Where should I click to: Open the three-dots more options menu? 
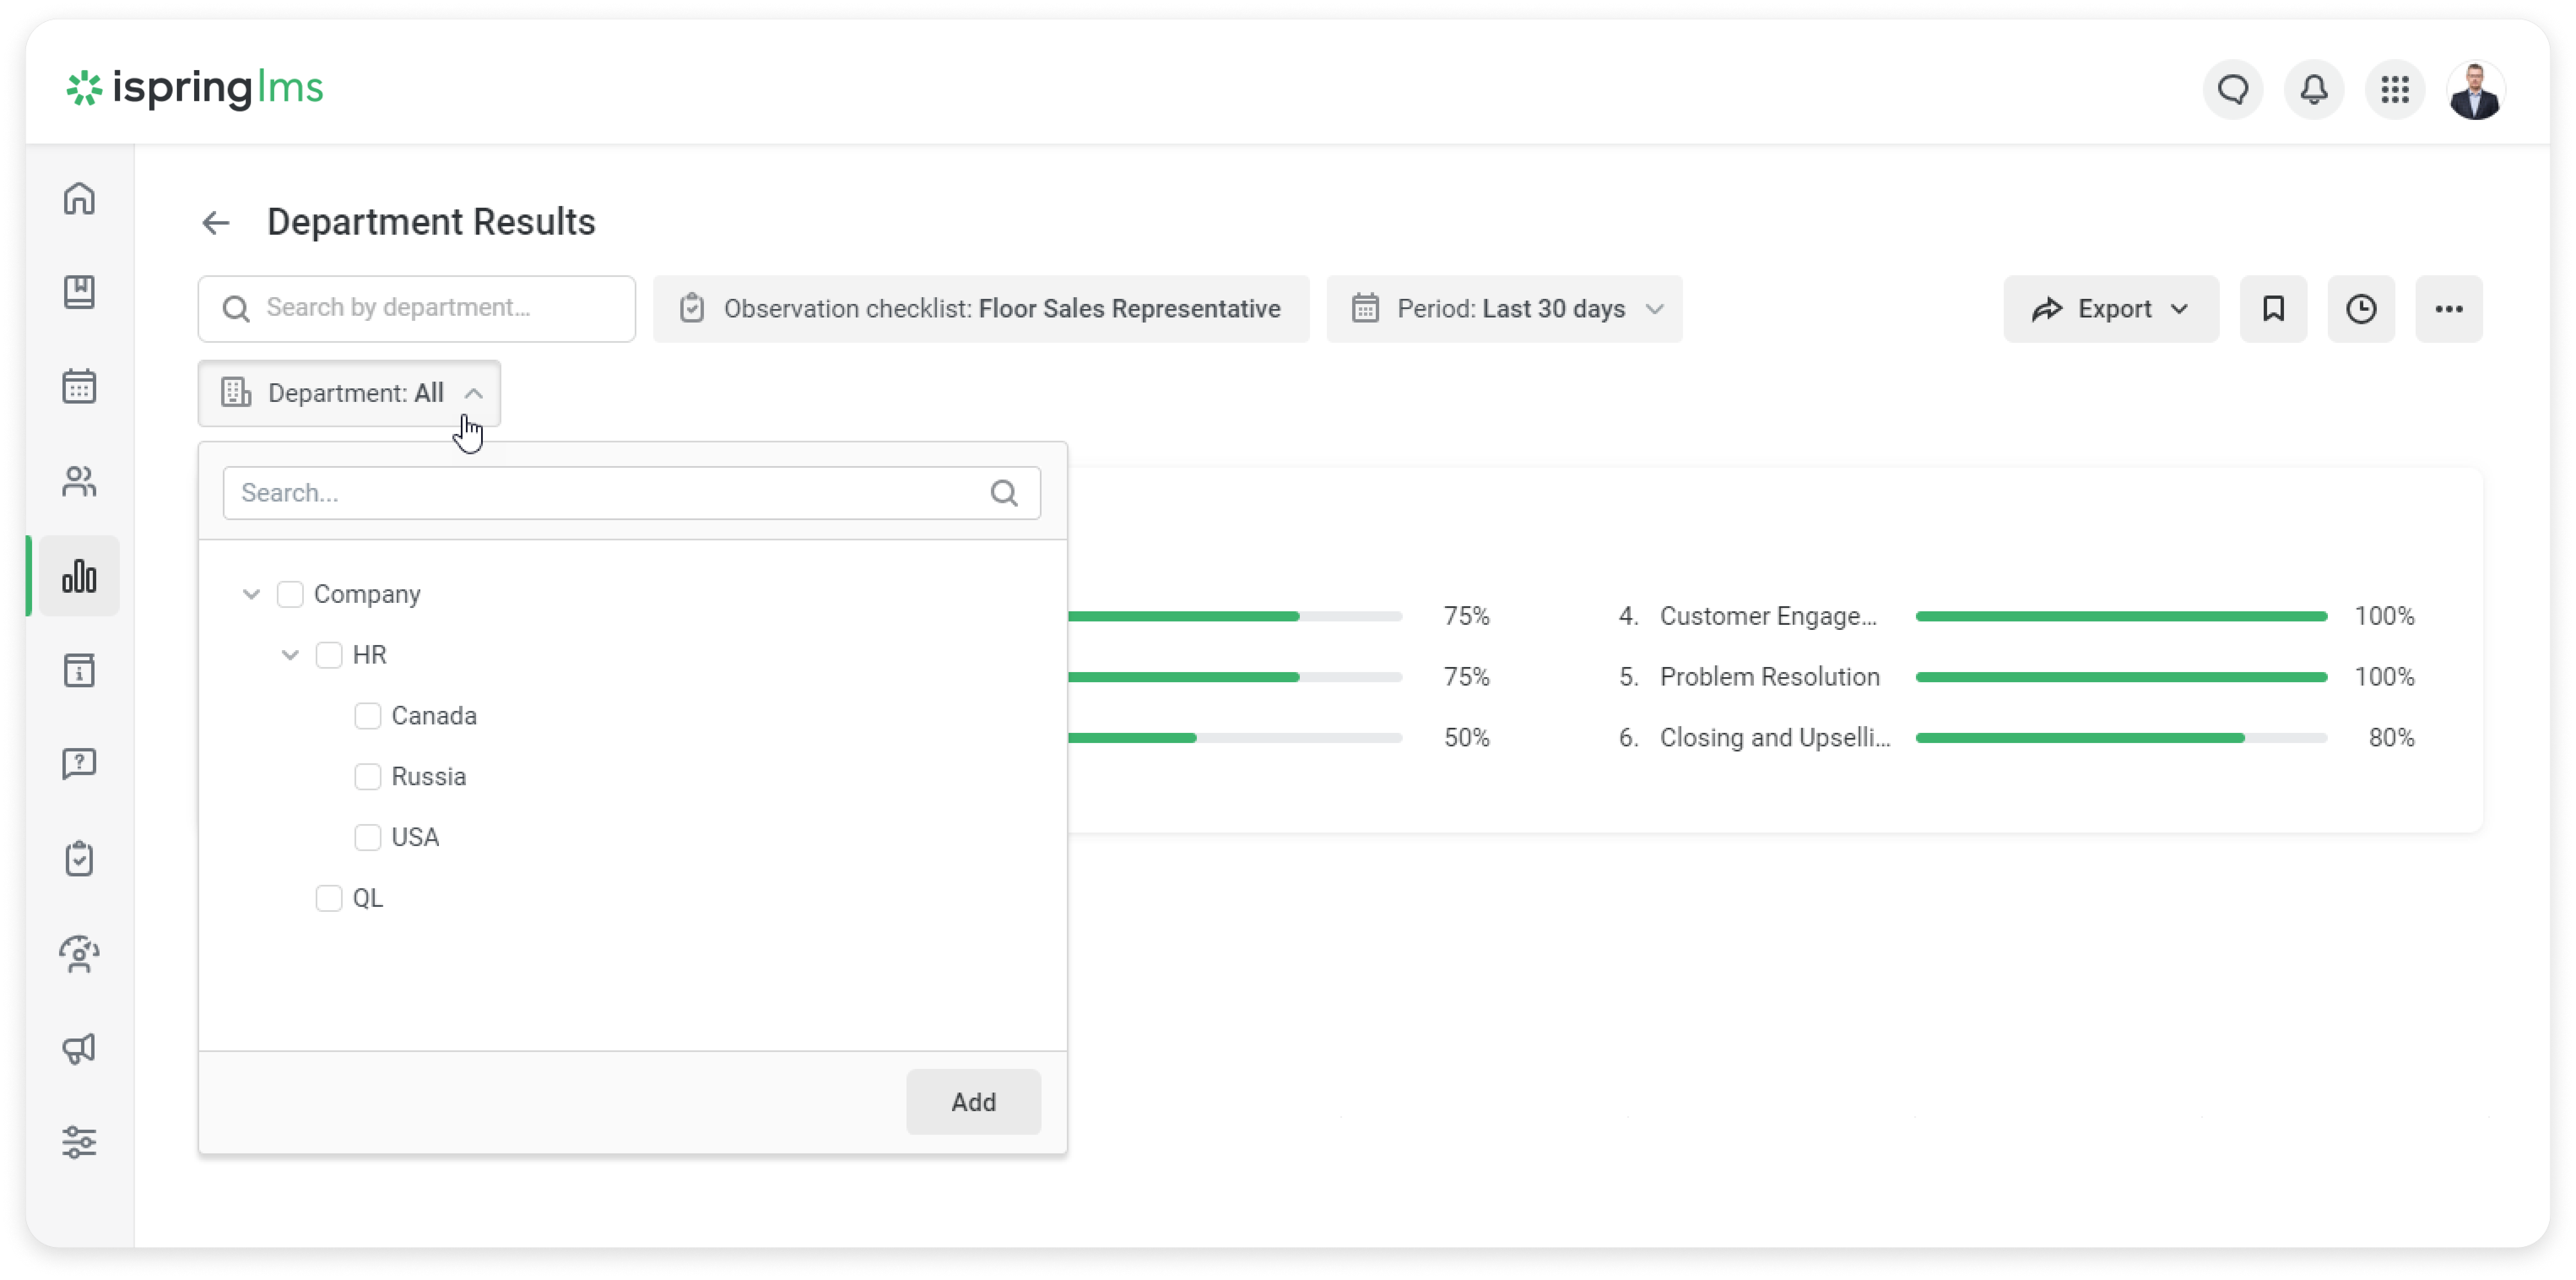(2449, 309)
